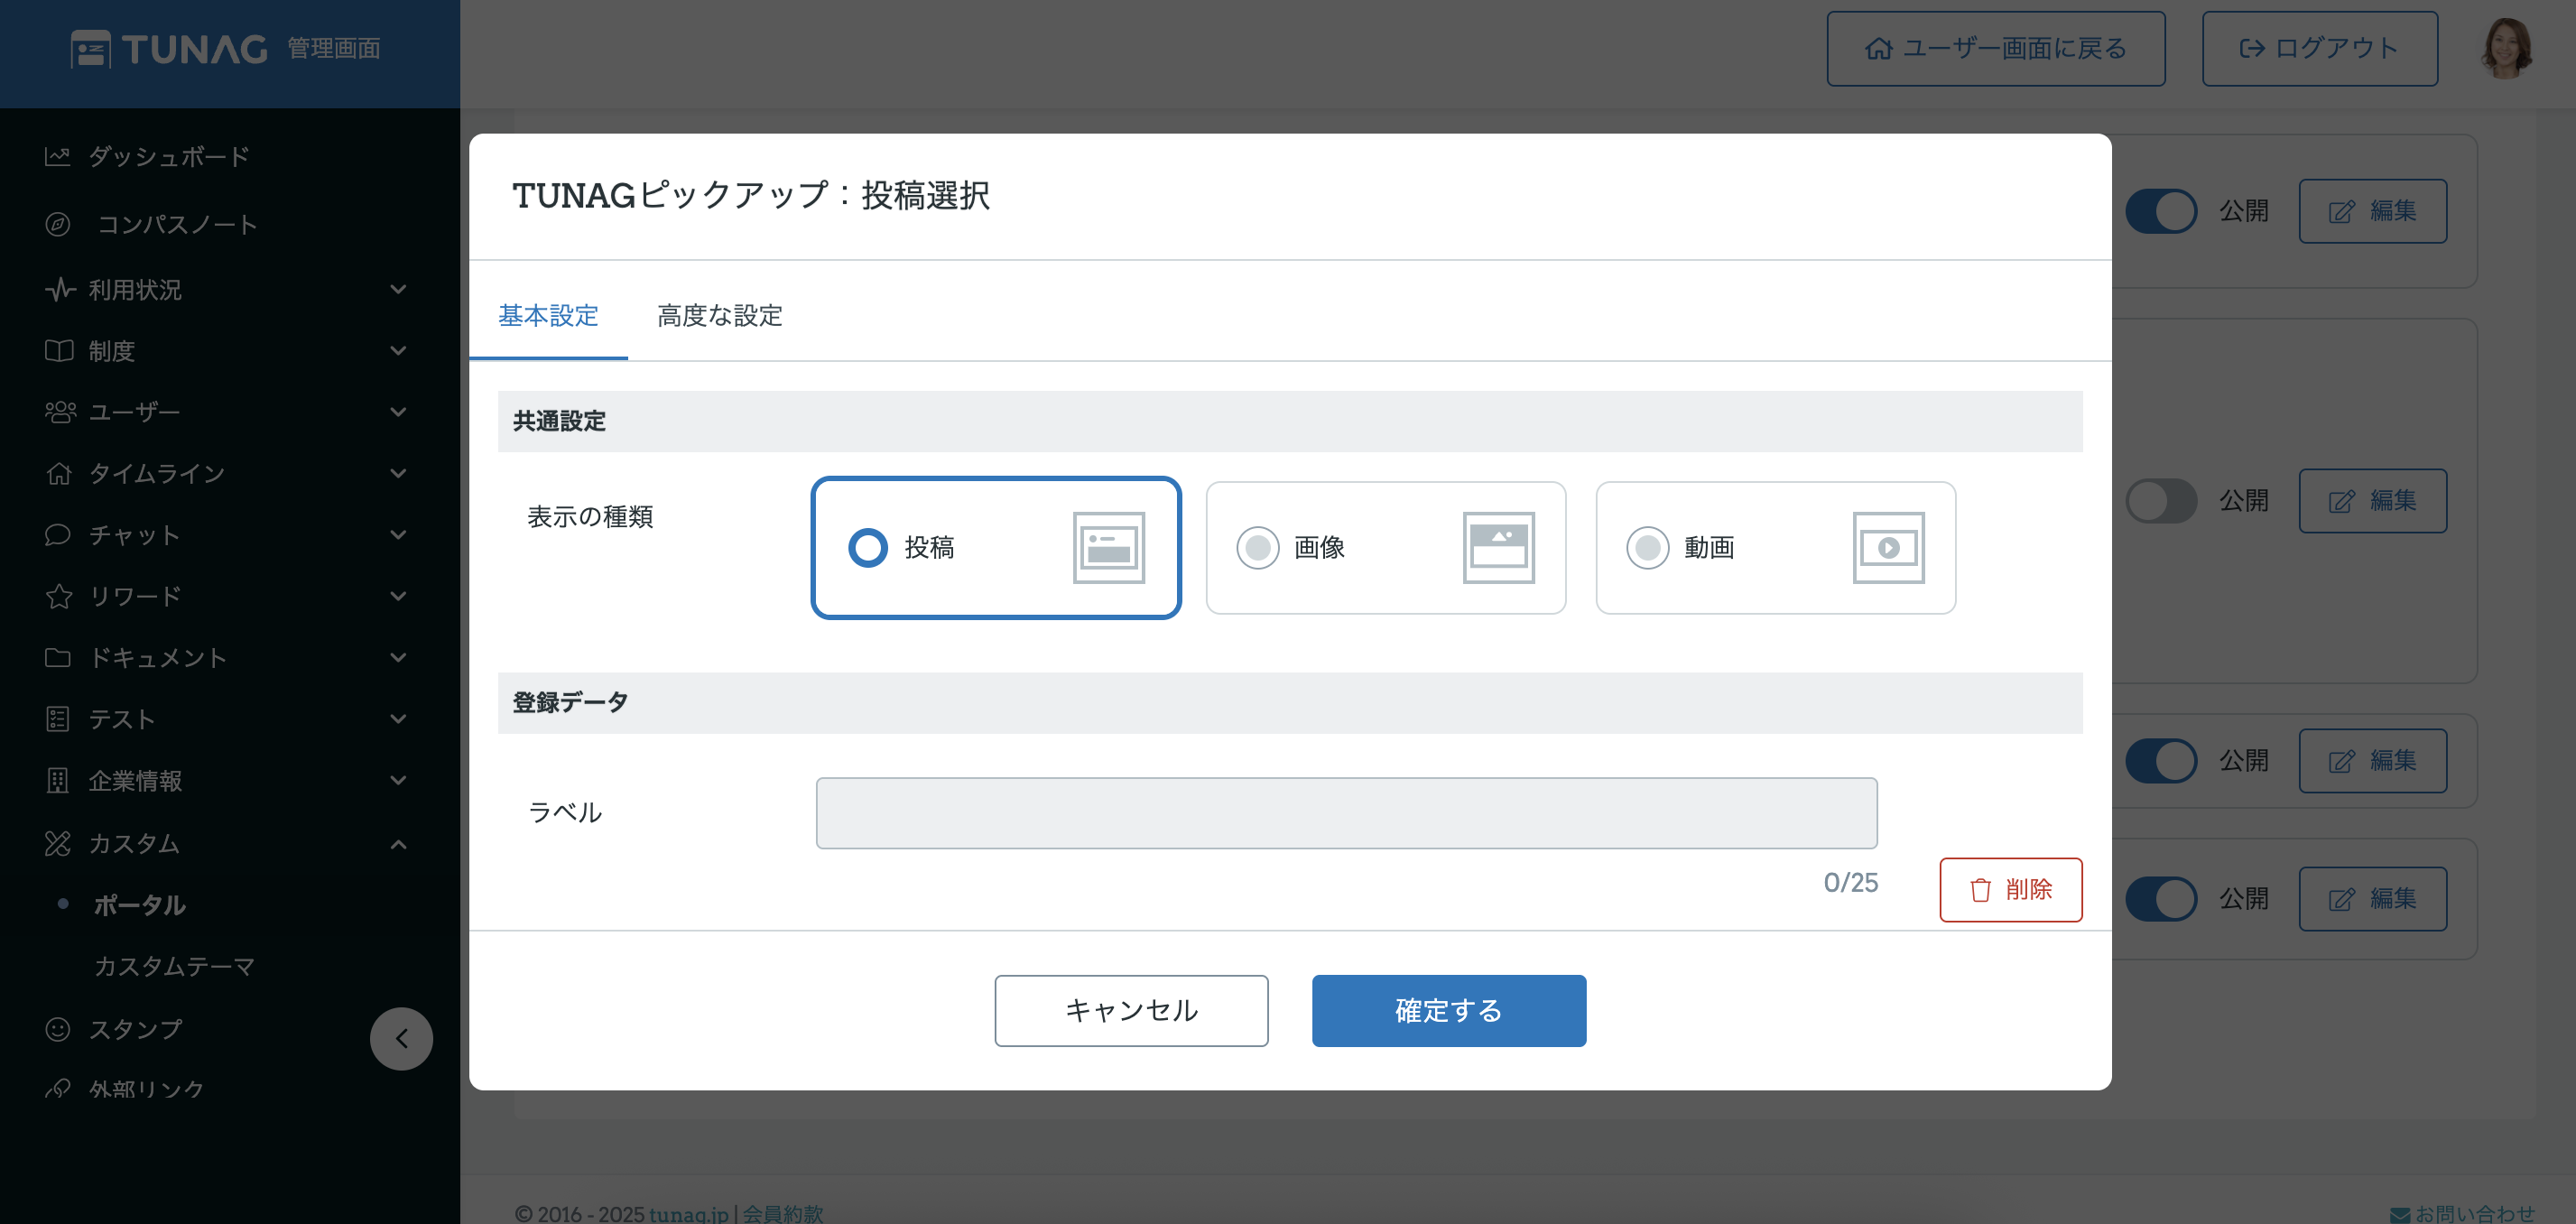Click the fourth 編集 button
2576x1224 pixels.
[x=2373, y=899]
